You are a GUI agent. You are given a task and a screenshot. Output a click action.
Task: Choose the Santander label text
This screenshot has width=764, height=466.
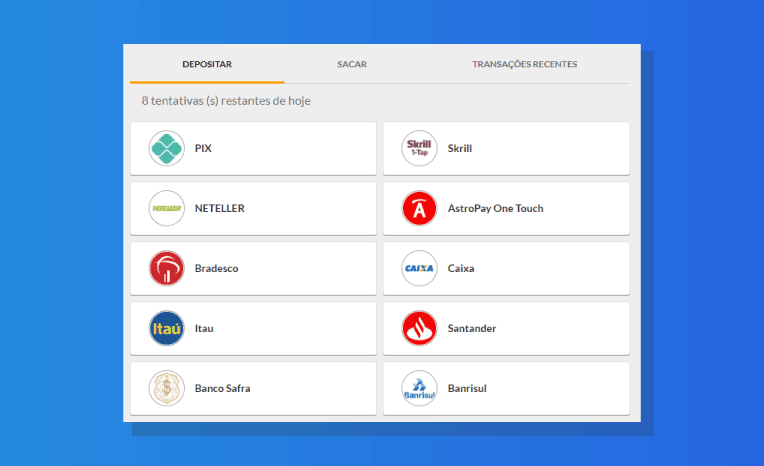point(472,328)
